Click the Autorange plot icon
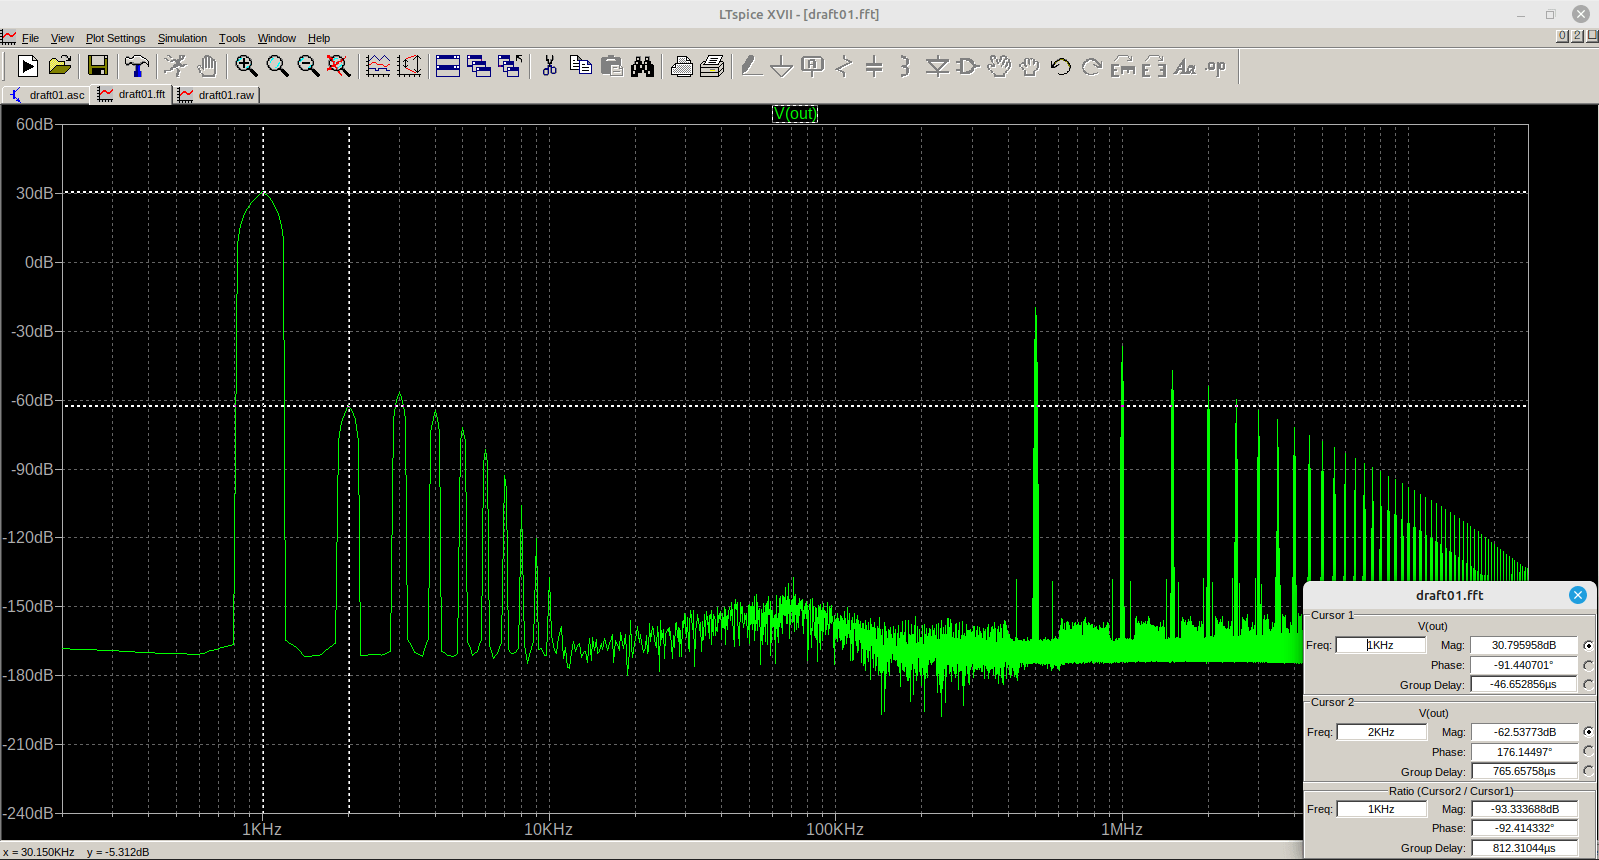1599x860 pixels. coord(378,66)
